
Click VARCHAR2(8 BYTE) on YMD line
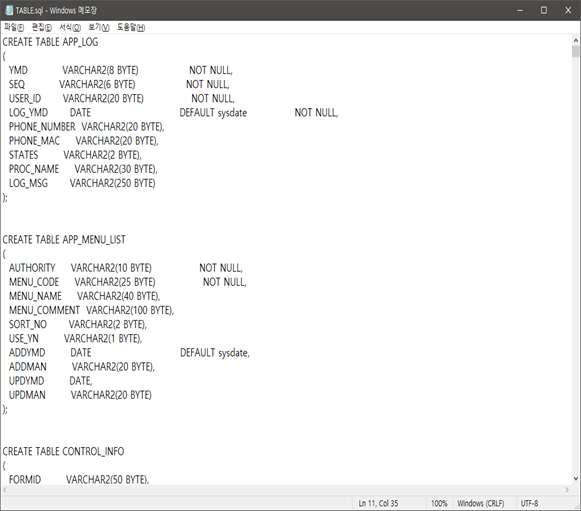100,70
